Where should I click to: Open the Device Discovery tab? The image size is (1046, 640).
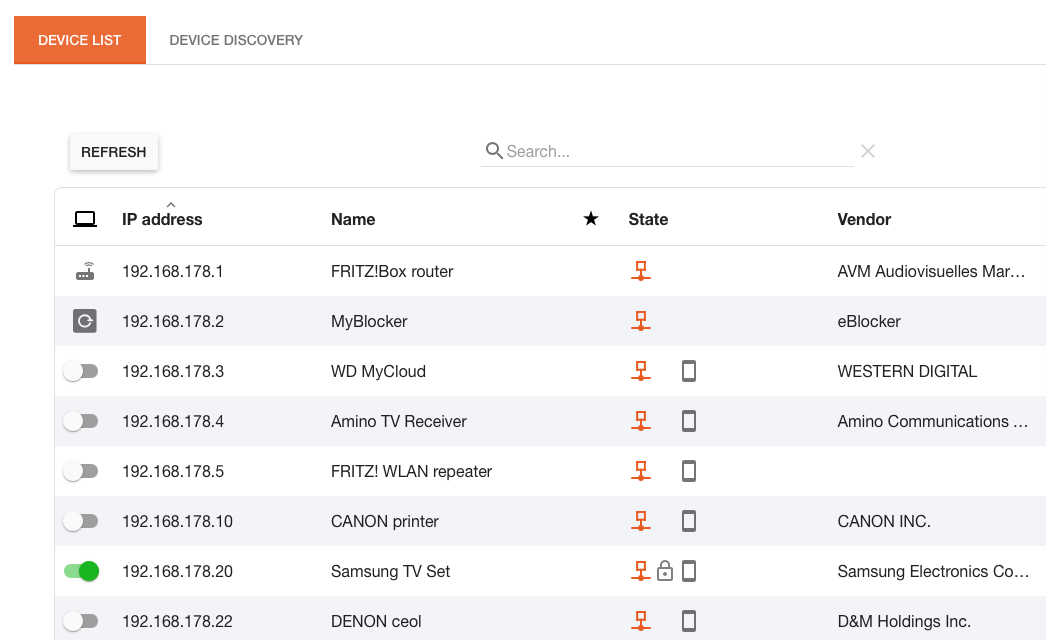point(236,40)
